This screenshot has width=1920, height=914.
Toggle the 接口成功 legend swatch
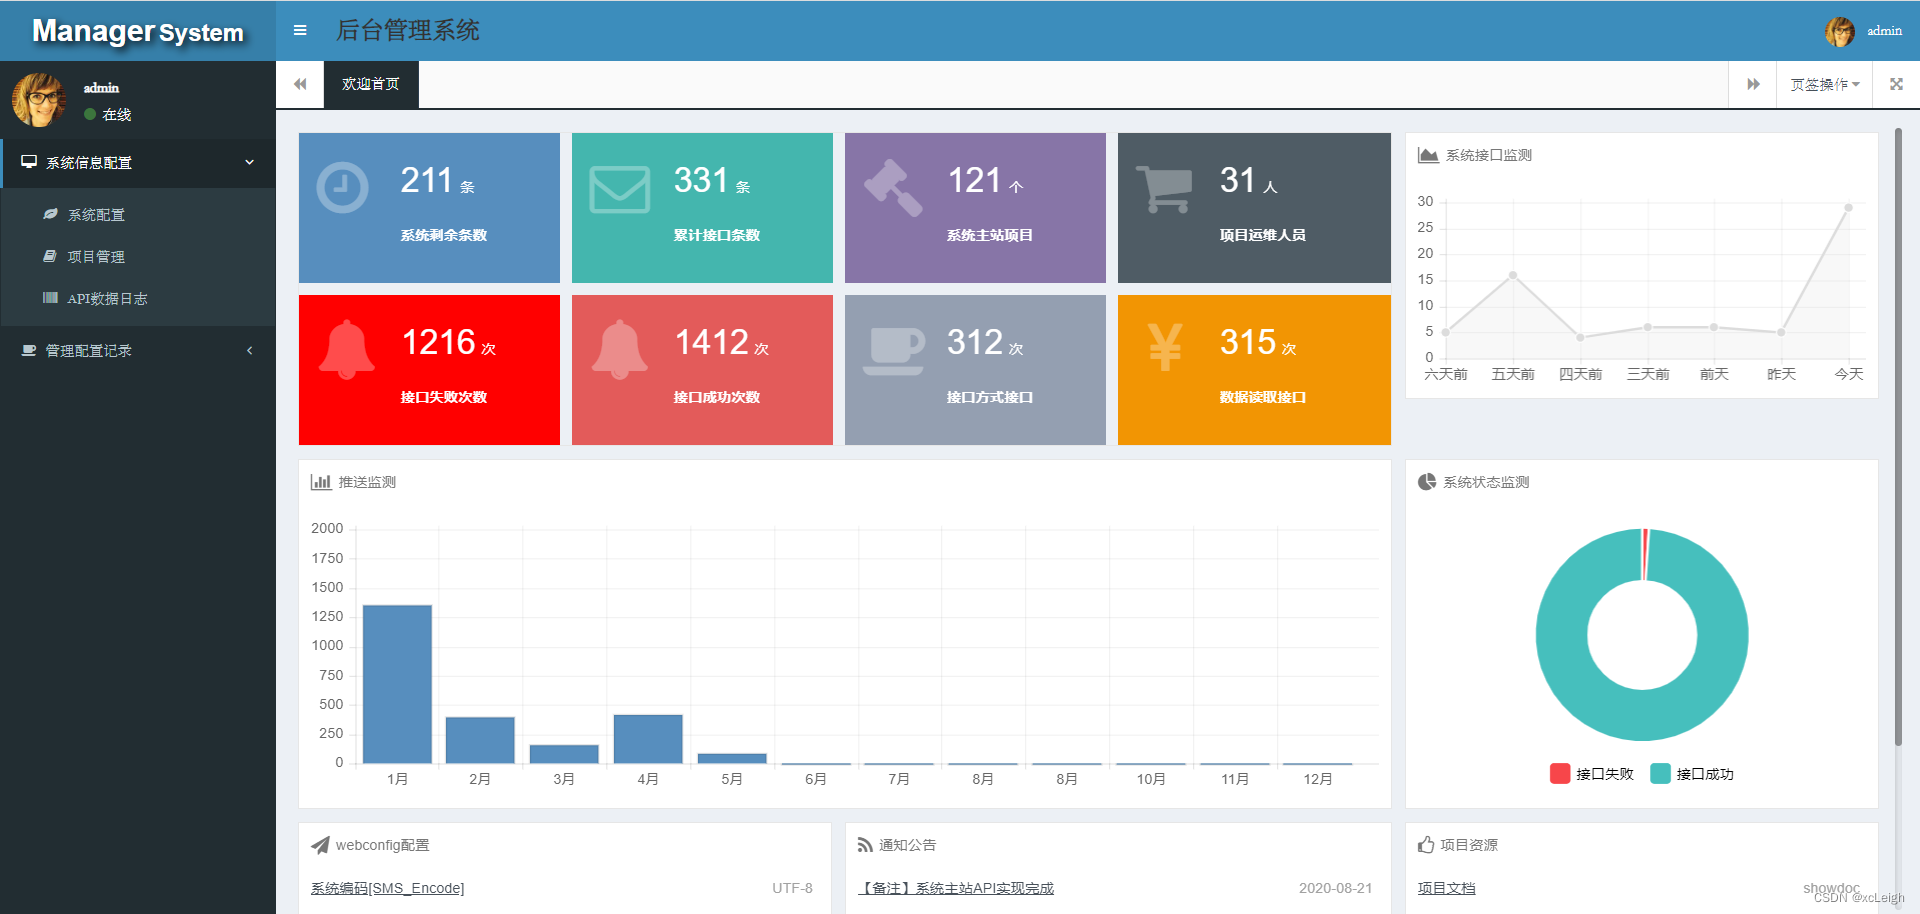(1660, 773)
